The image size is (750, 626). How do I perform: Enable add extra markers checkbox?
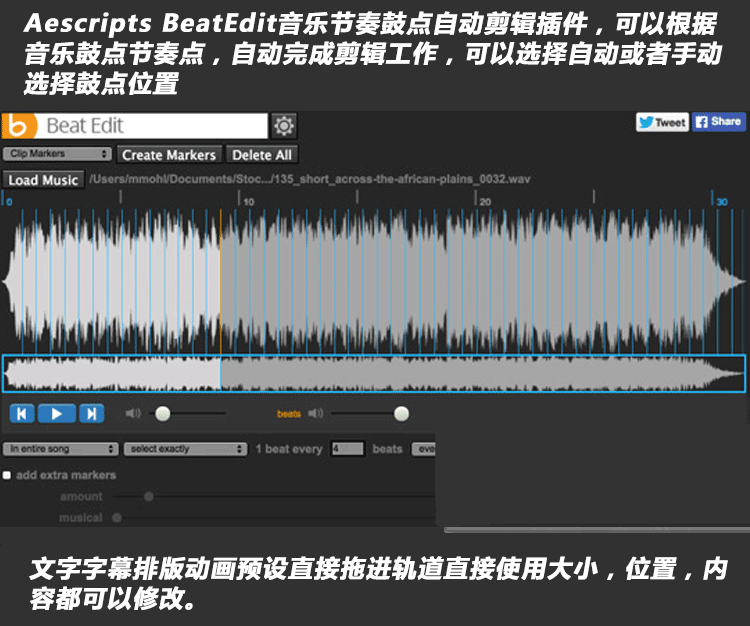7,475
